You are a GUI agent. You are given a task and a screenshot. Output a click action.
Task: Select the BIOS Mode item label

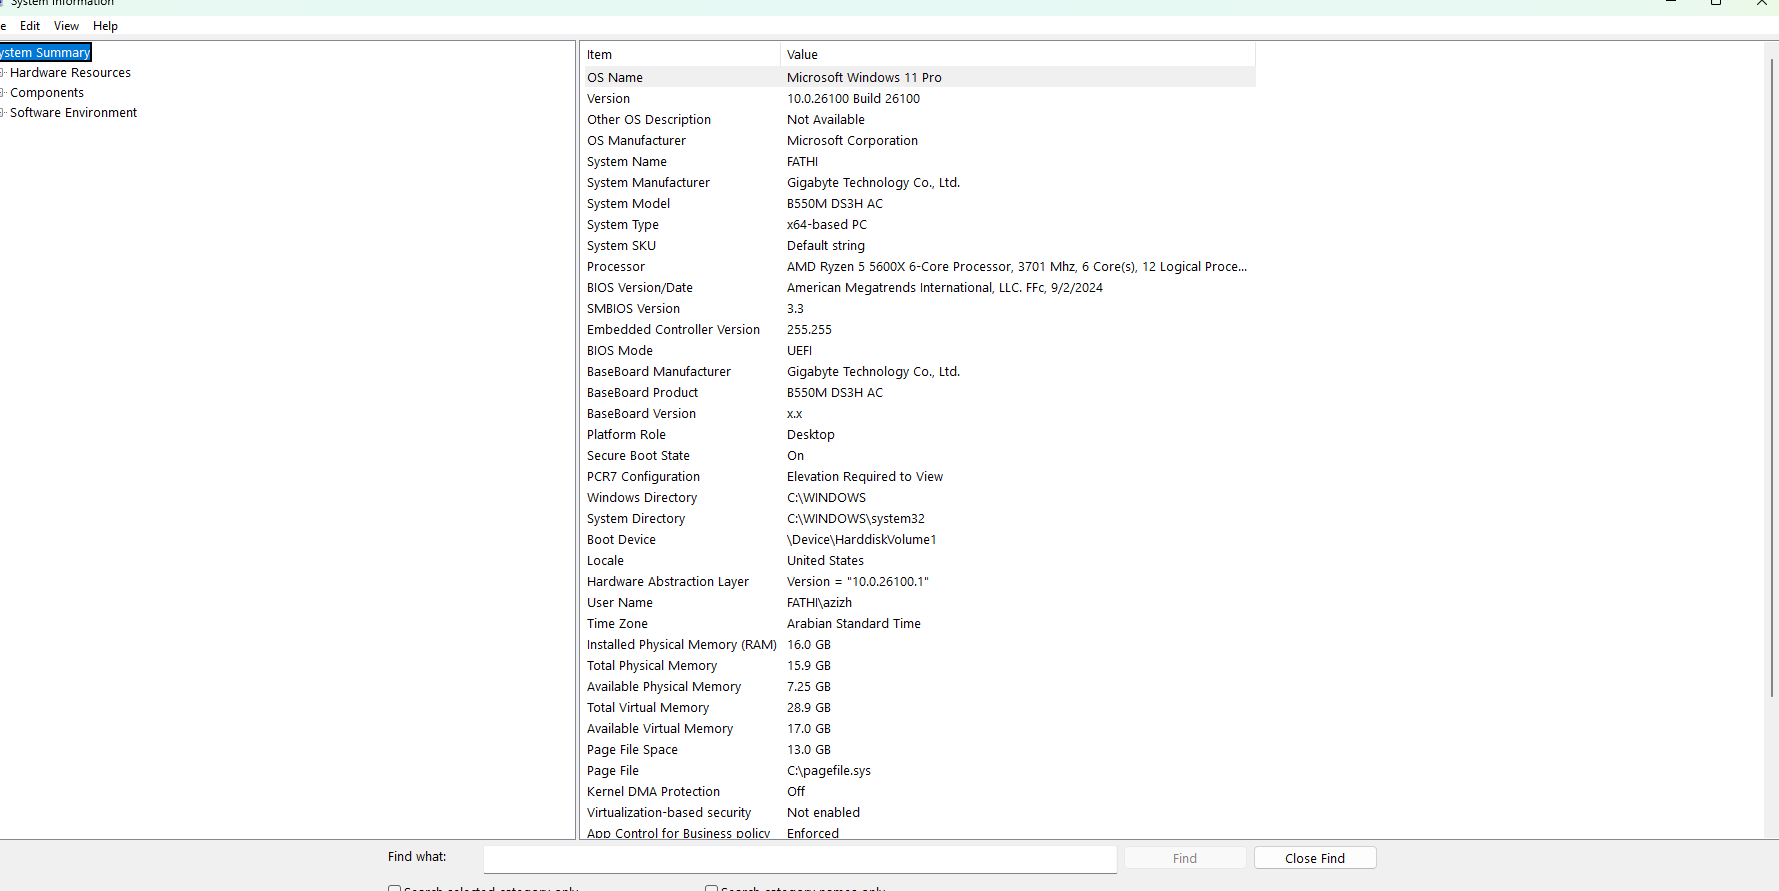[620, 351]
